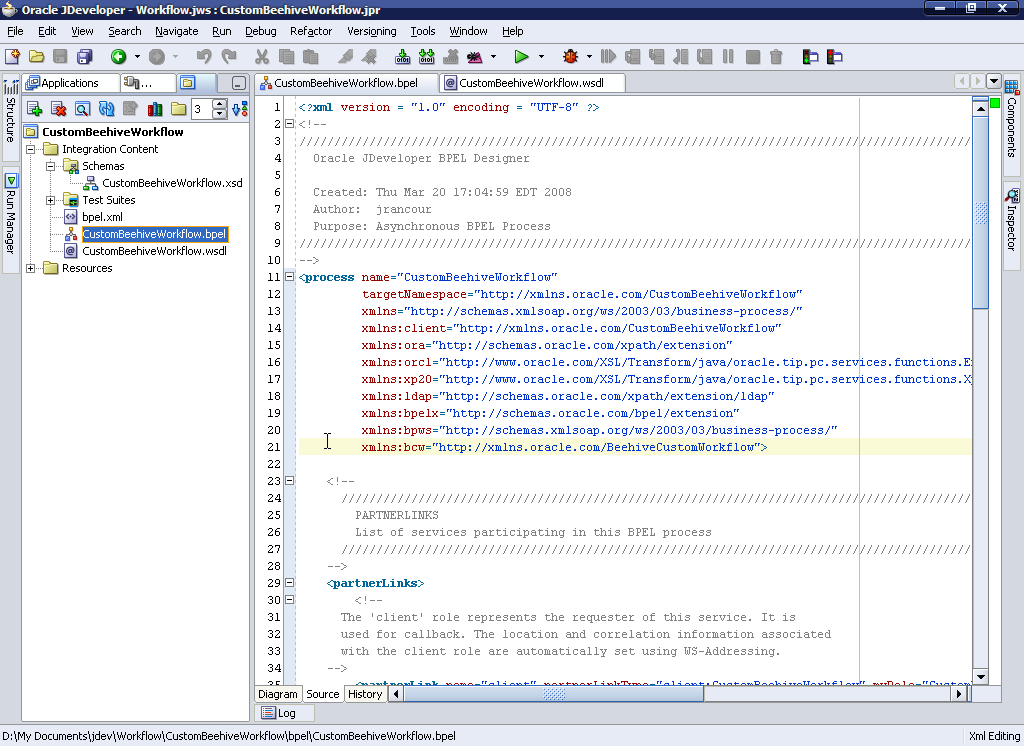Open a file with the Open icon
Viewport: 1024px width, 746px height.
click(x=38, y=57)
